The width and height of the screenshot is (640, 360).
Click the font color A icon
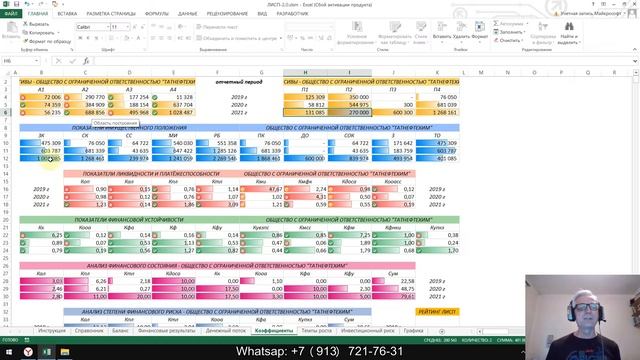point(138,38)
